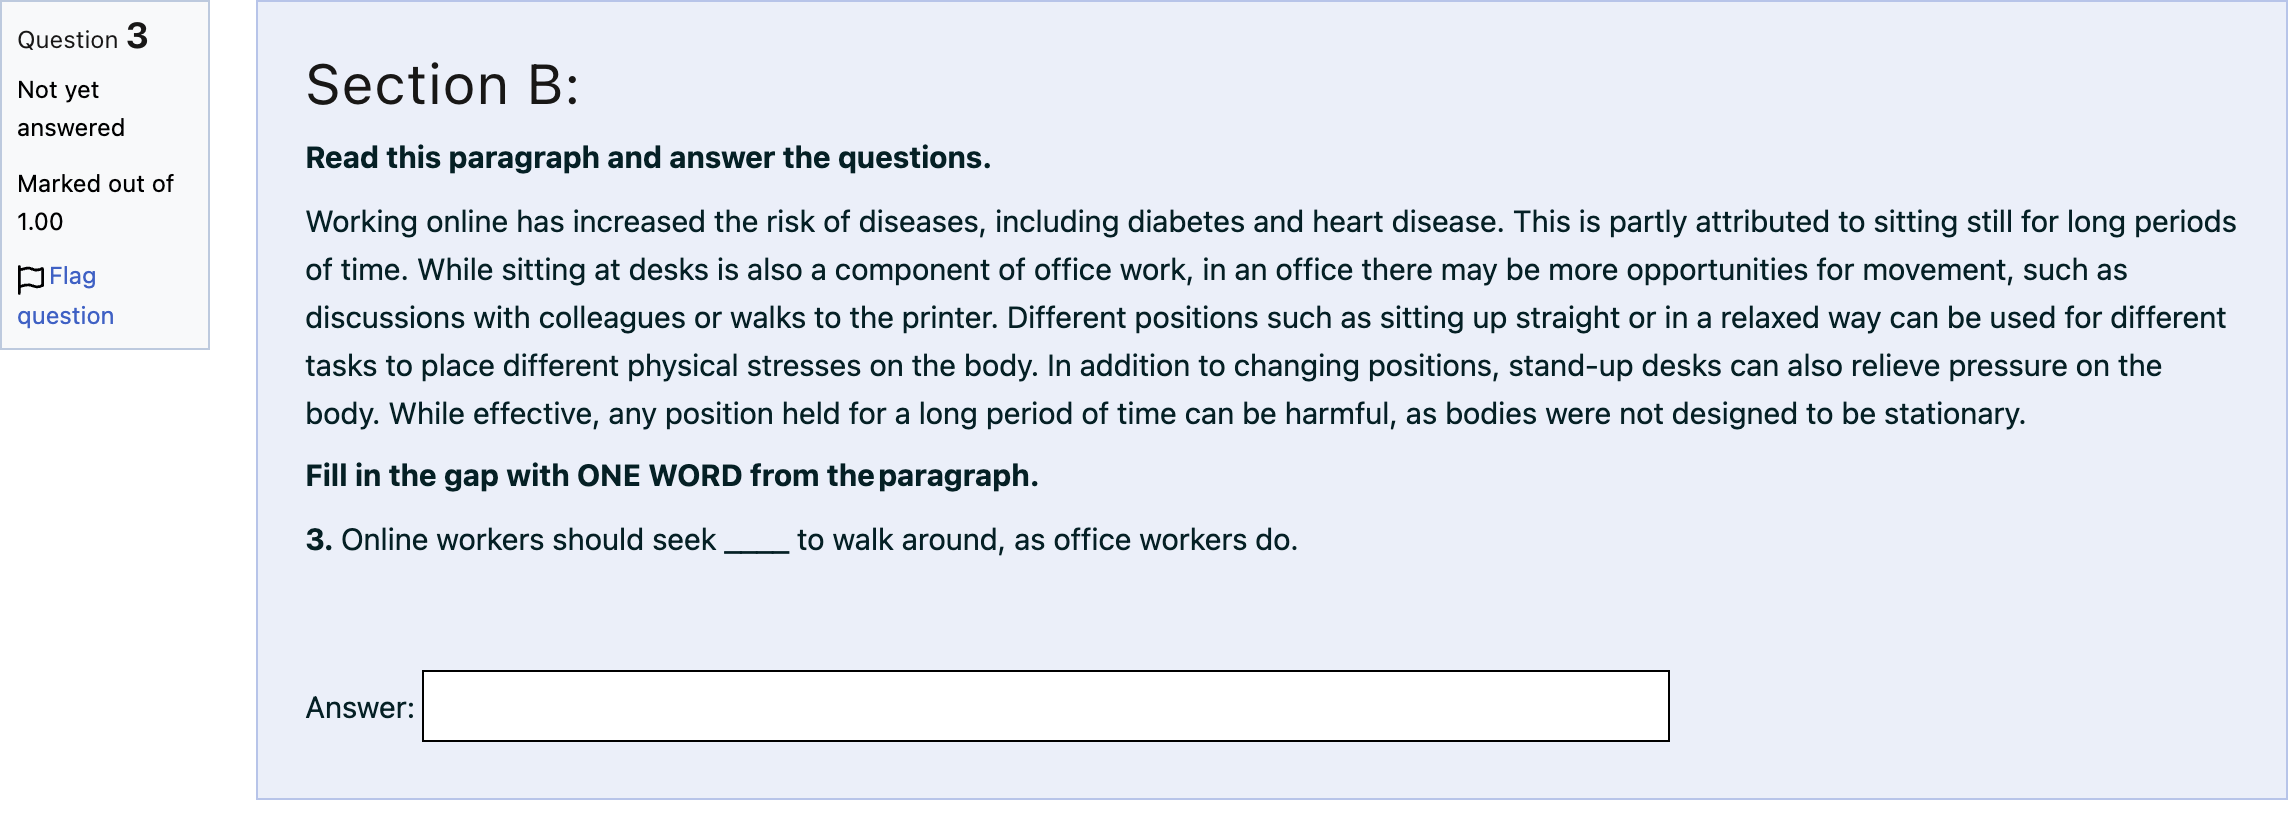The width and height of the screenshot is (2288, 832).
Task: Click "Online workers should seek" sentence start
Action: pos(529,540)
